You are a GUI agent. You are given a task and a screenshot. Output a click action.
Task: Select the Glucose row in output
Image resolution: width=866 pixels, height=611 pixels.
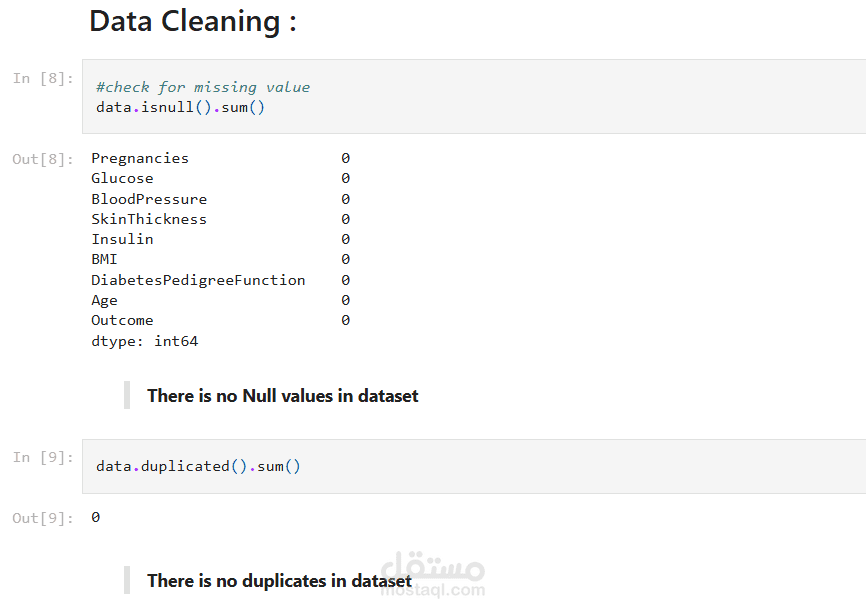[122, 178]
